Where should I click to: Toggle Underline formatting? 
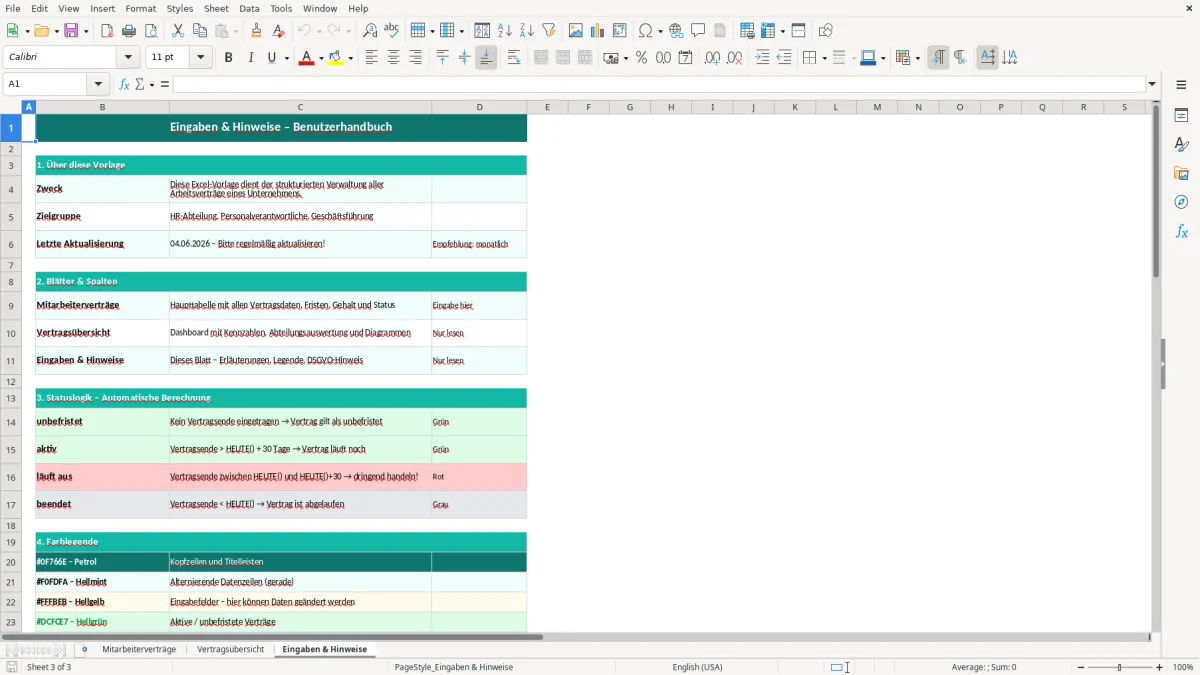pyautogui.click(x=271, y=58)
